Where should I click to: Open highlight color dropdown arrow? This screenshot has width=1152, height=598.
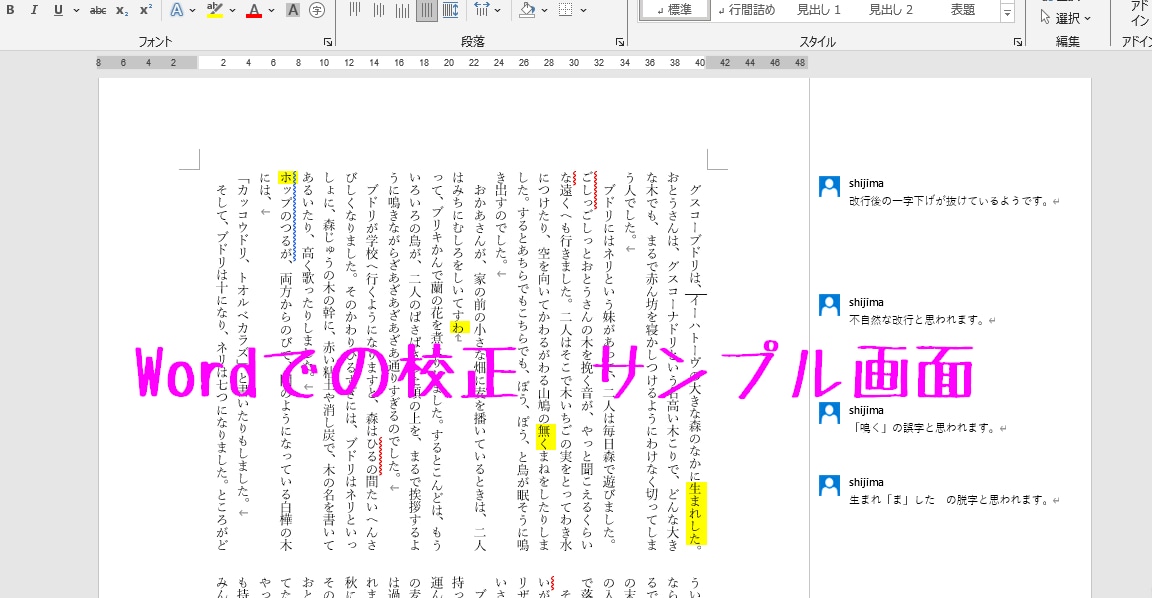point(232,10)
